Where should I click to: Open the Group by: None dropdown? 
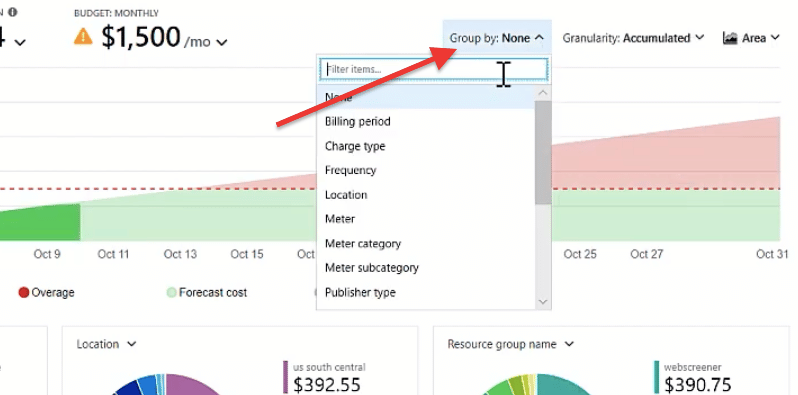pos(497,38)
